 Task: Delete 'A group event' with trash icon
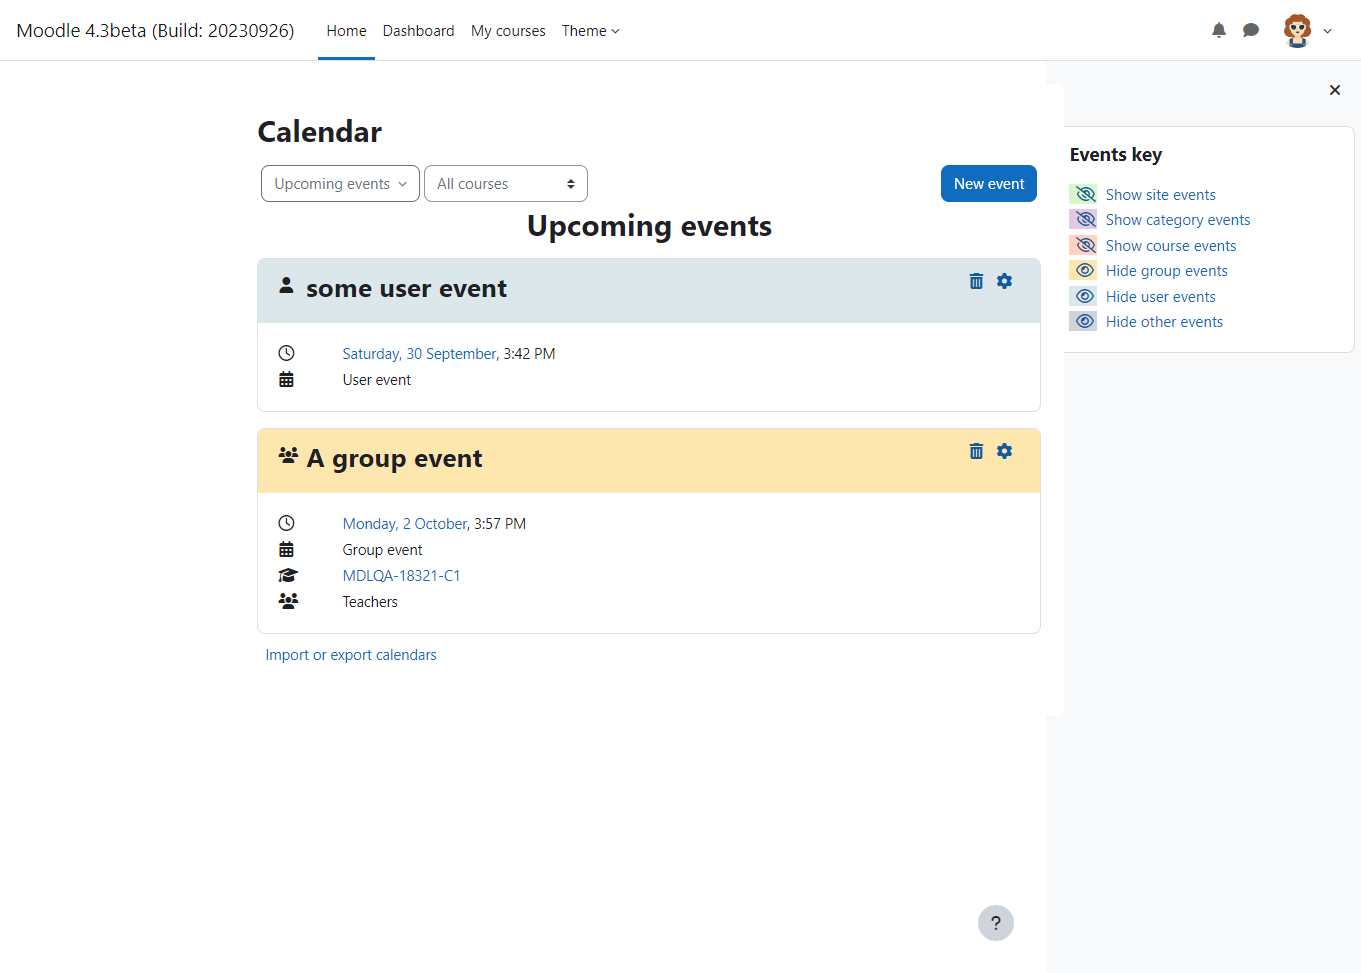(x=976, y=451)
